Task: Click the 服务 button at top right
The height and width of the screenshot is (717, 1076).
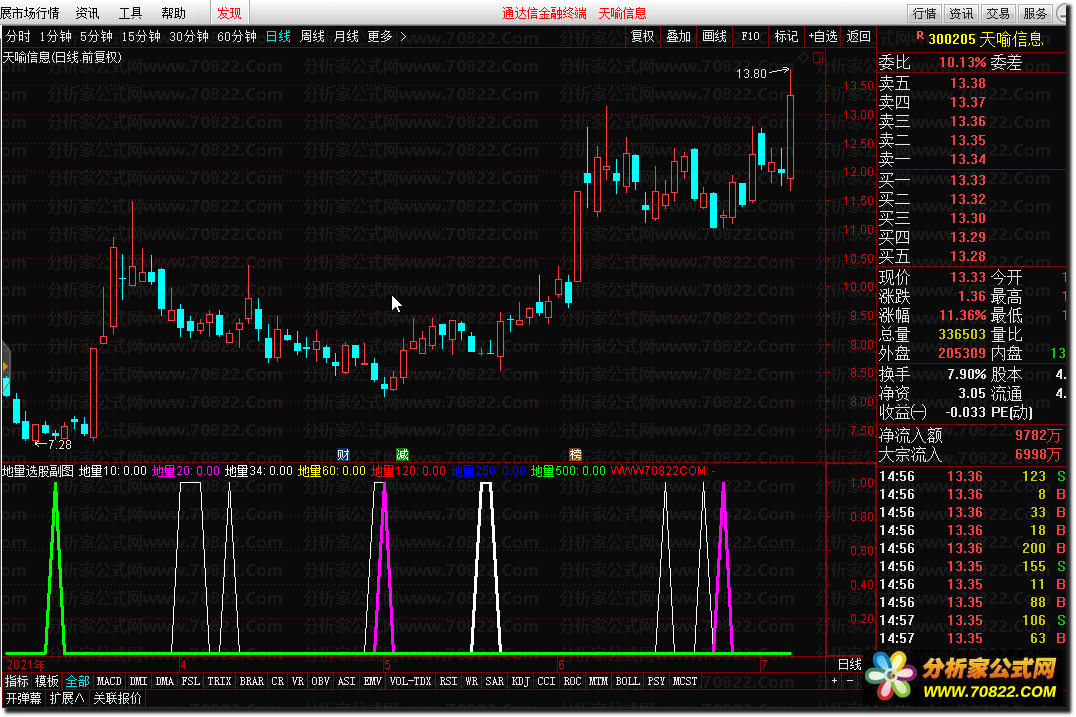Action: point(1035,13)
